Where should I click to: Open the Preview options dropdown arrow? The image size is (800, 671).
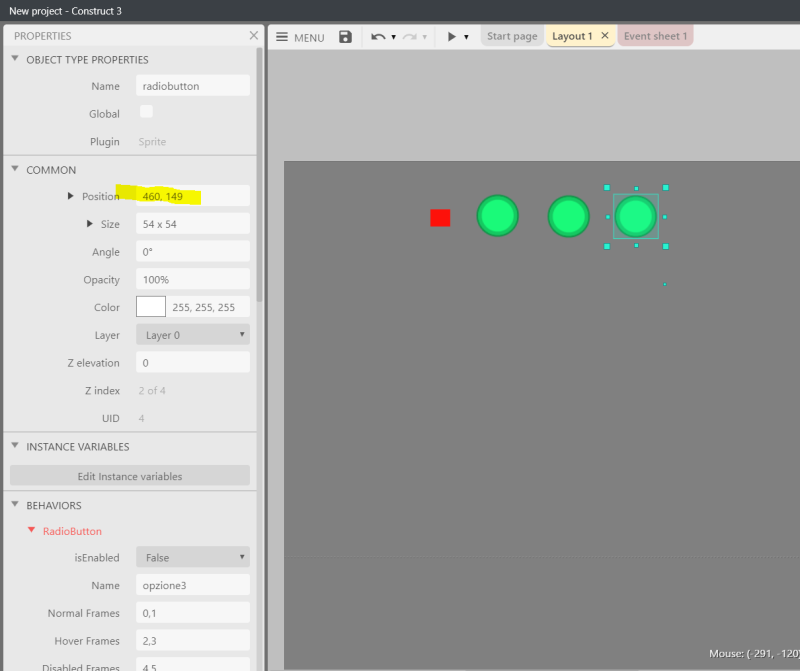tap(466, 37)
